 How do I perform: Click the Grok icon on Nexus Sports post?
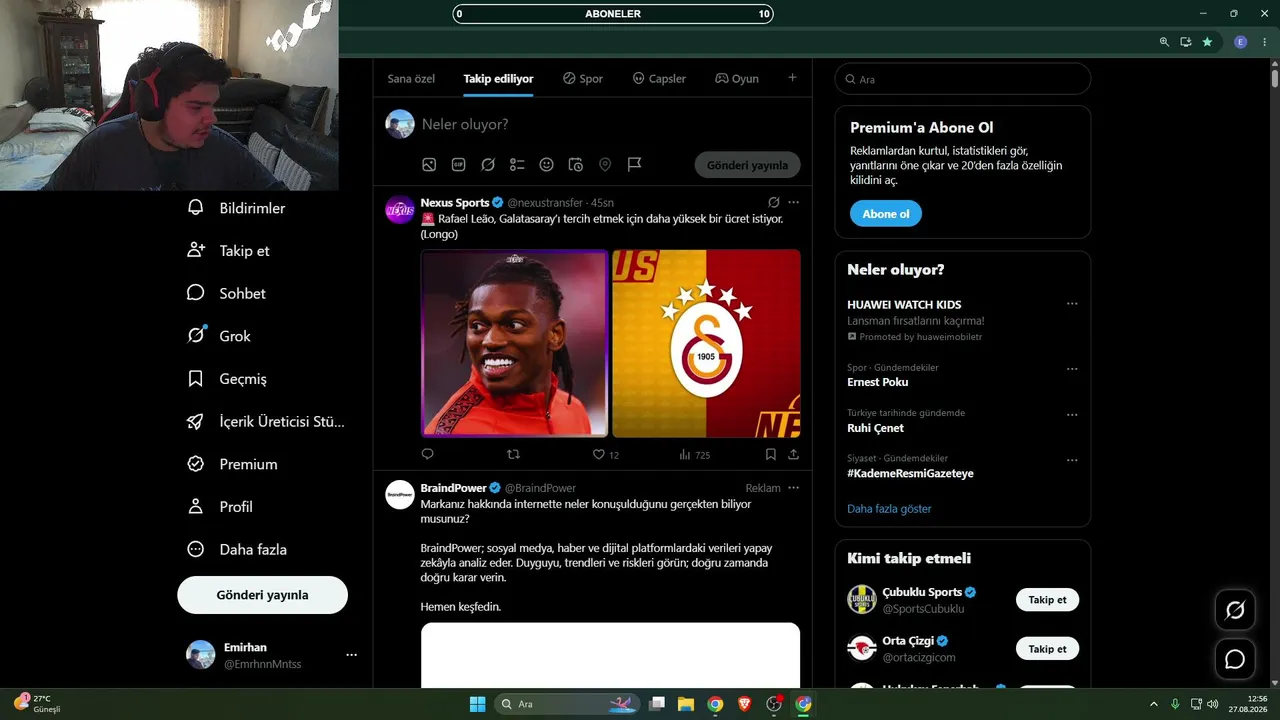(x=773, y=202)
